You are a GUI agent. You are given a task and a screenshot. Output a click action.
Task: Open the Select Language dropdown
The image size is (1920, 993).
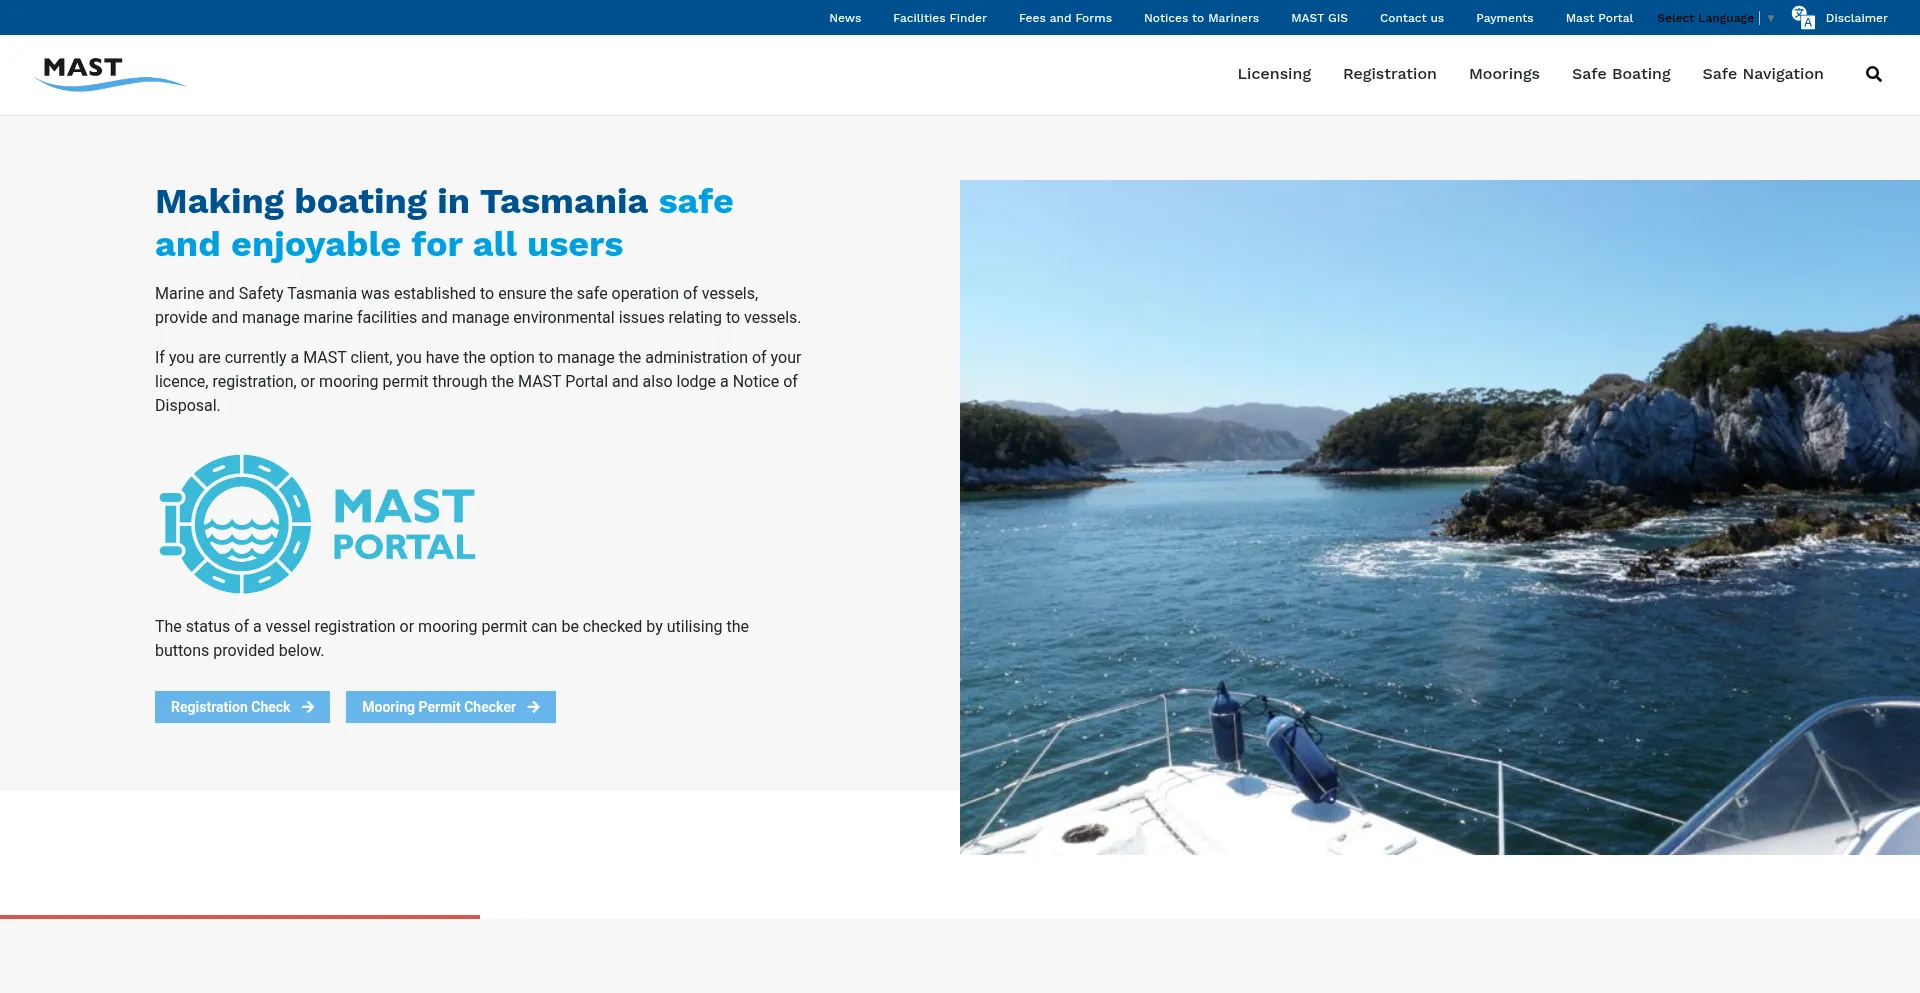[1715, 18]
